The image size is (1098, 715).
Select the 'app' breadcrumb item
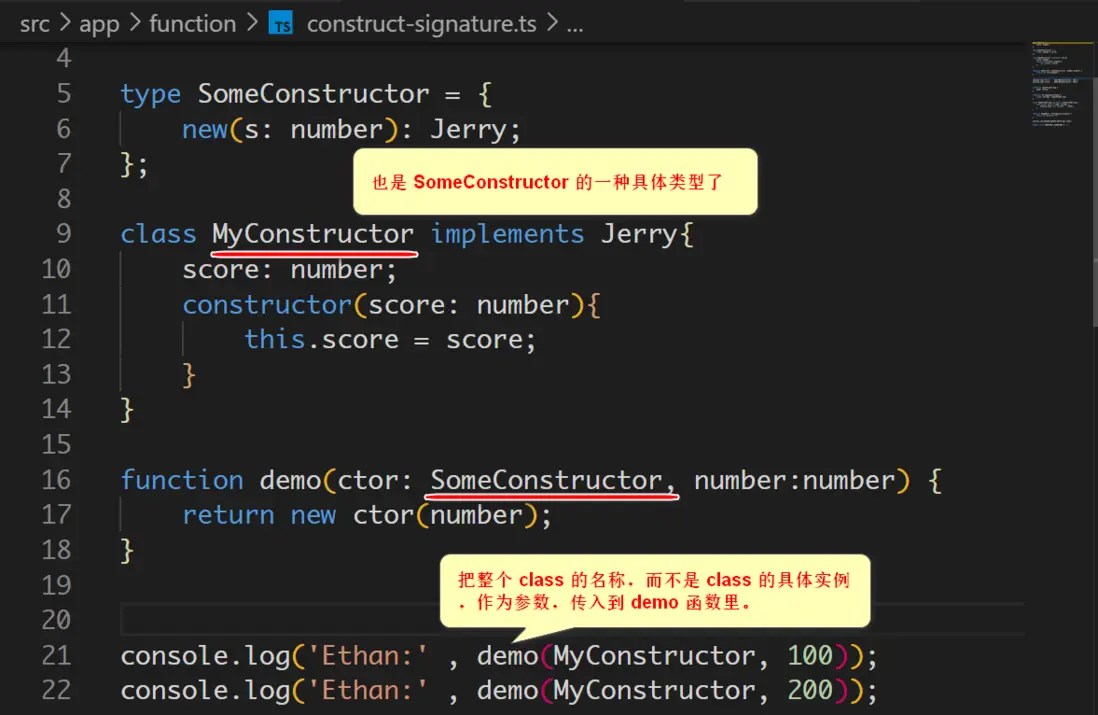point(98,22)
